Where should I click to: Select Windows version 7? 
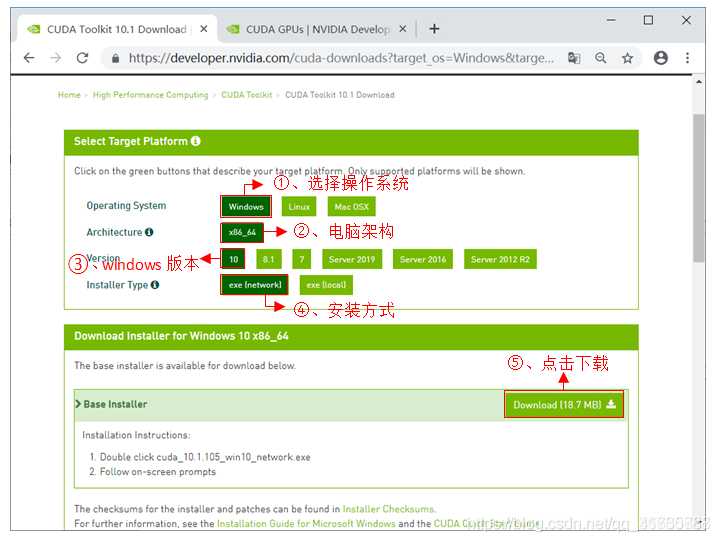(302, 259)
